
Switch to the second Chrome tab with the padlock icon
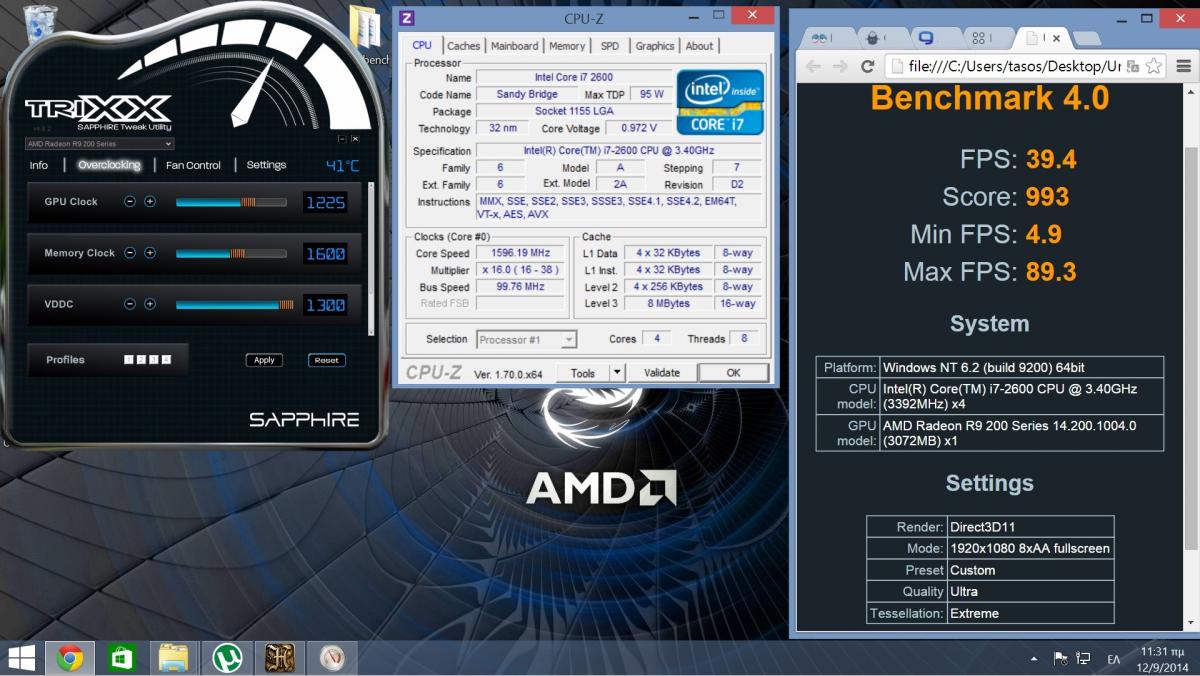pyautogui.click(x=880, y=38)
